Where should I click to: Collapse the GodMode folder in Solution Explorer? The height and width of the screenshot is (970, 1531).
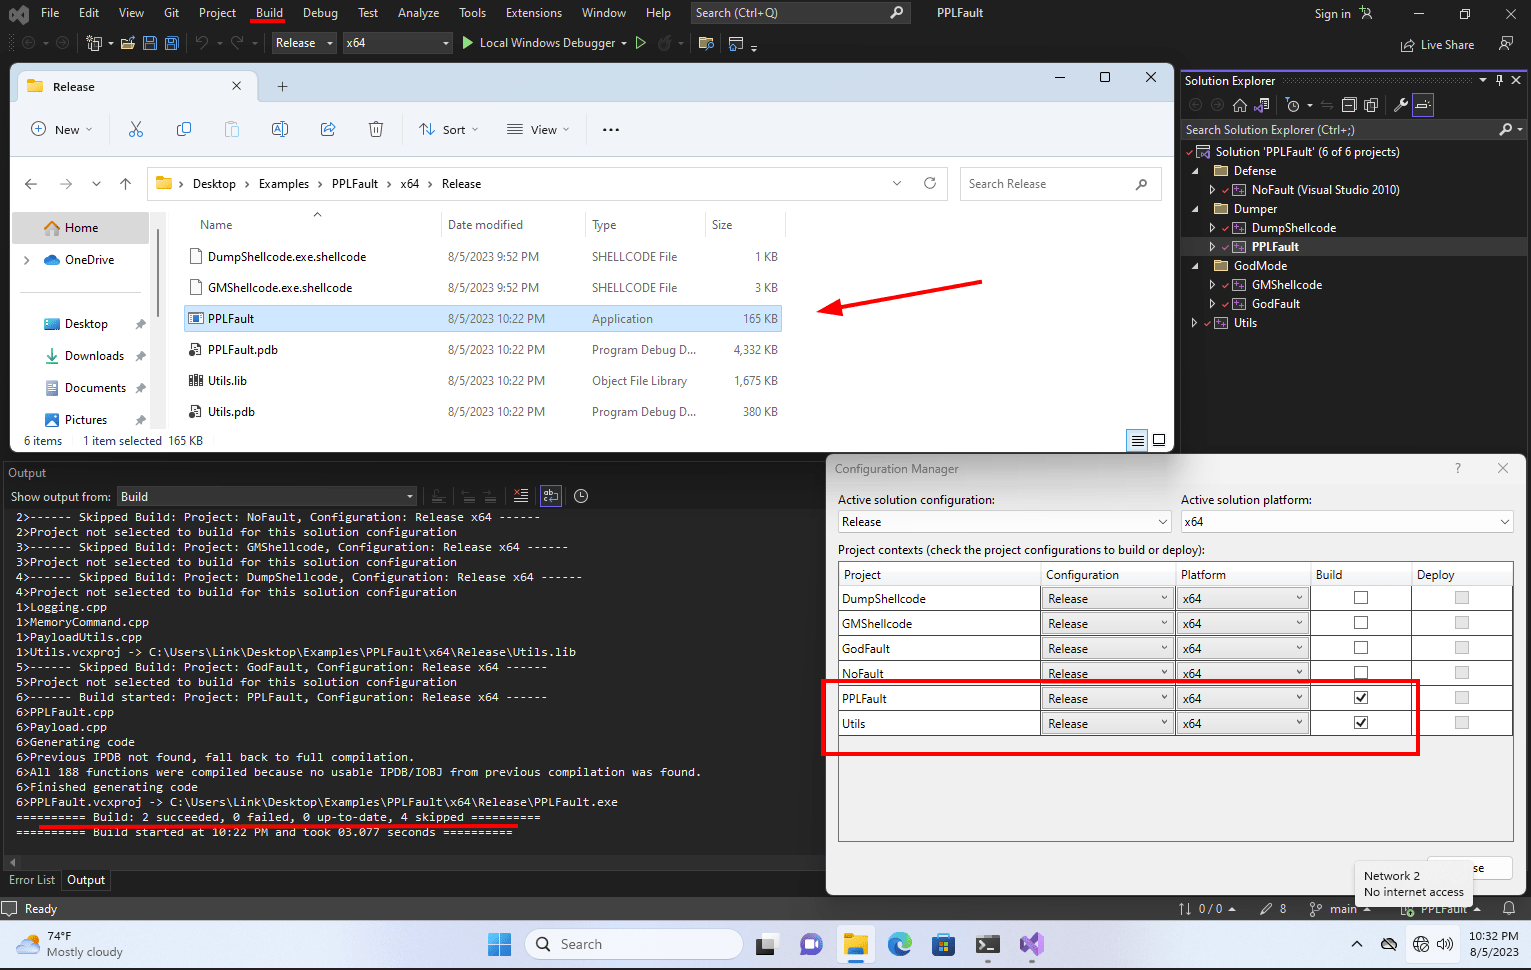(x=1195, y=266)
